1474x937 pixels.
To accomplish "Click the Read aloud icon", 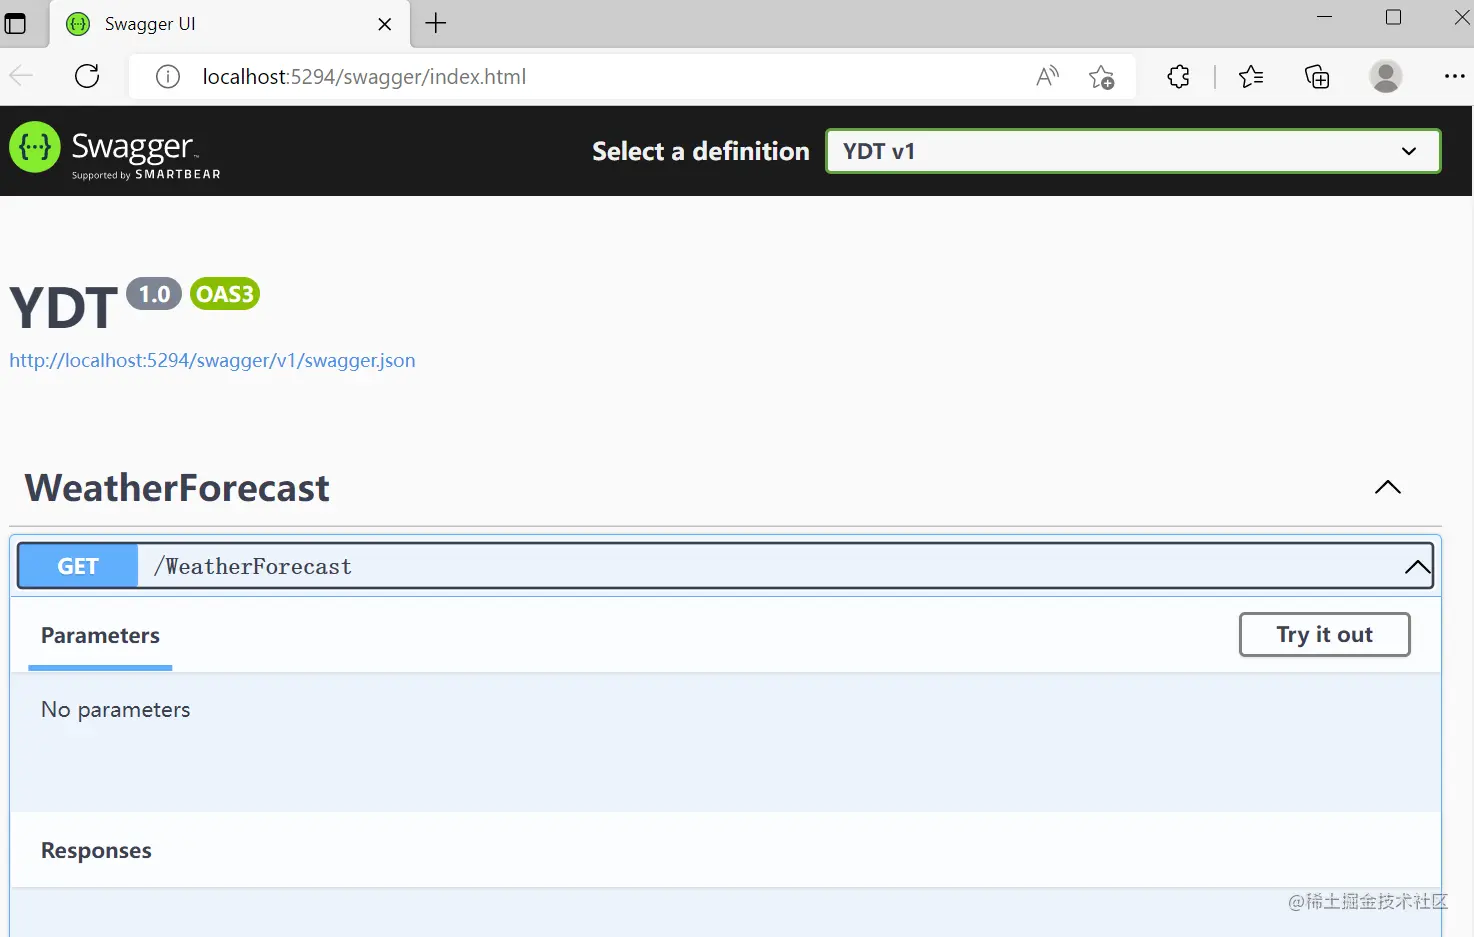I will click(x=1047, y=76).
